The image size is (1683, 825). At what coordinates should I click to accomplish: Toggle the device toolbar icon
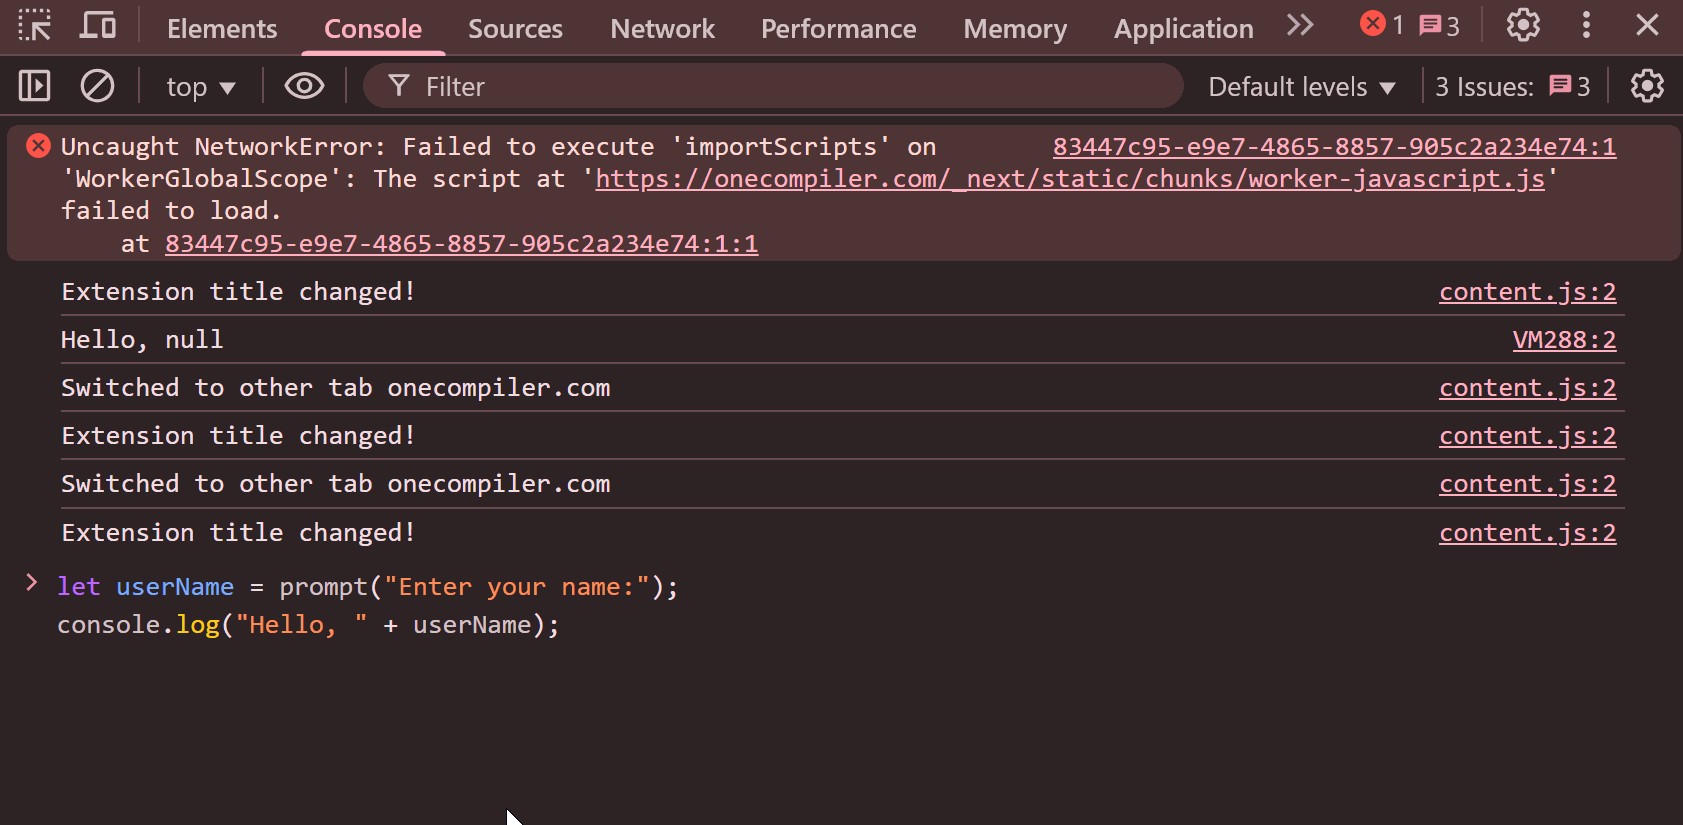pos(97,26)
